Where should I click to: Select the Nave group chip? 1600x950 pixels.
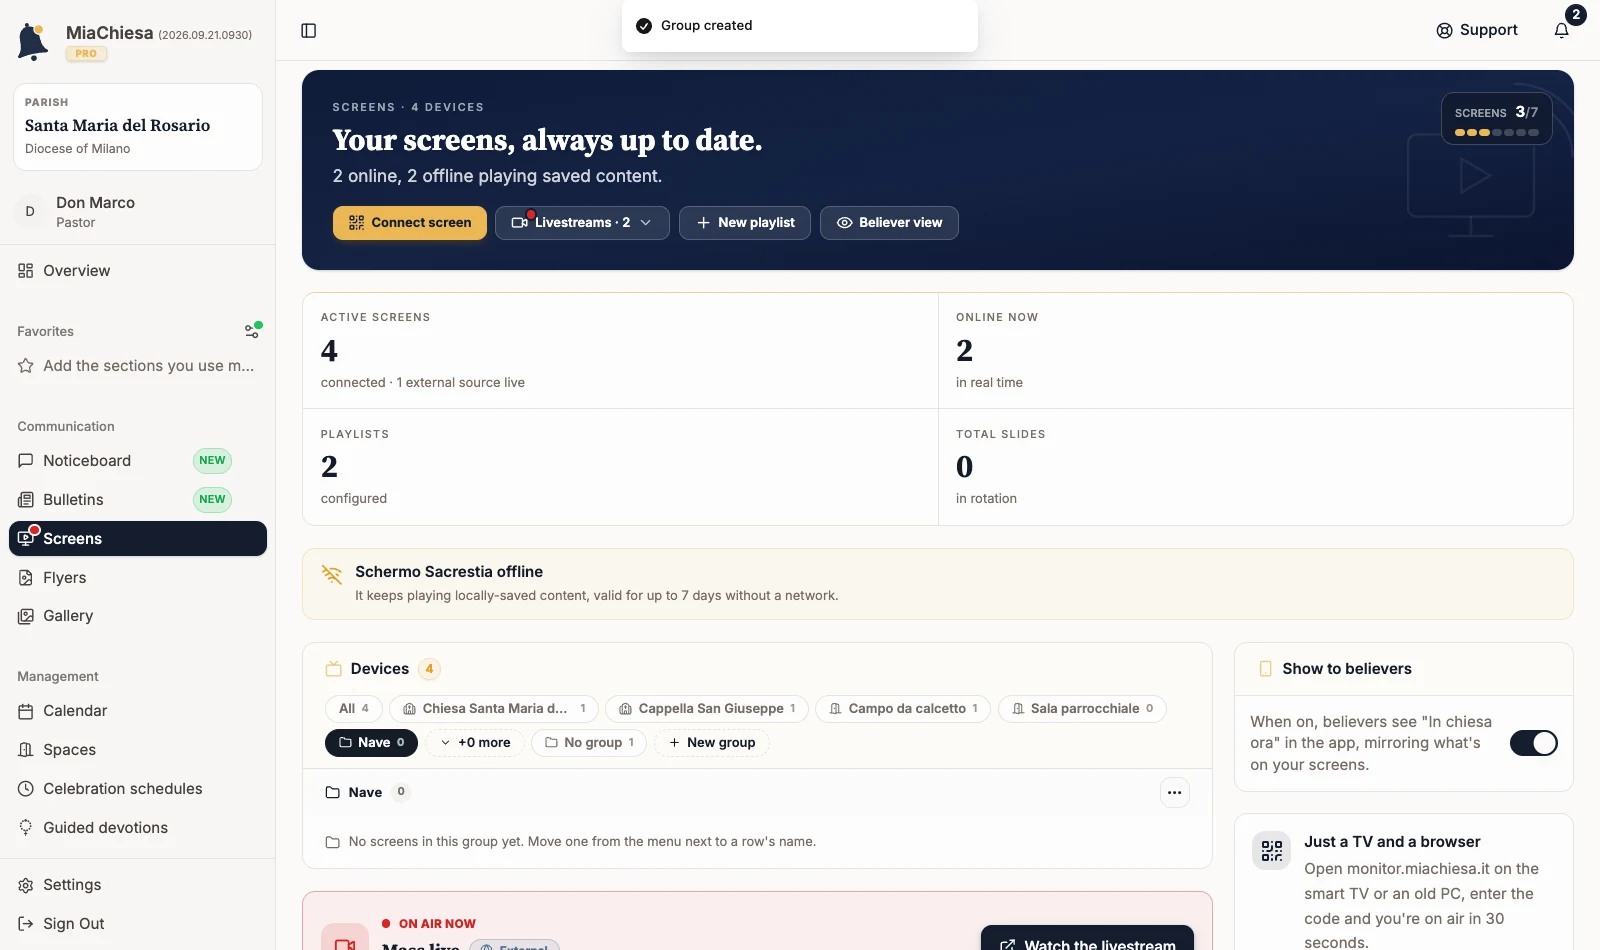371,743
